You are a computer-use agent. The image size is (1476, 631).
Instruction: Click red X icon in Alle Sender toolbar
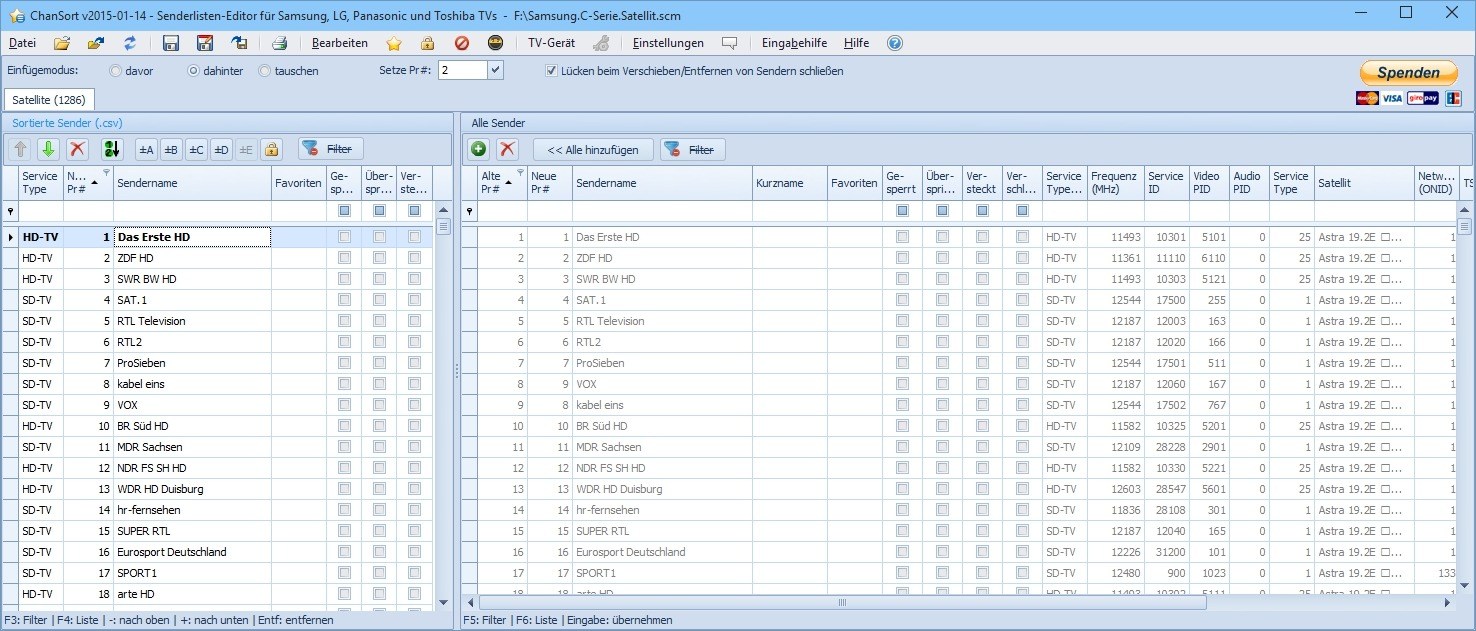coord(508,149)
